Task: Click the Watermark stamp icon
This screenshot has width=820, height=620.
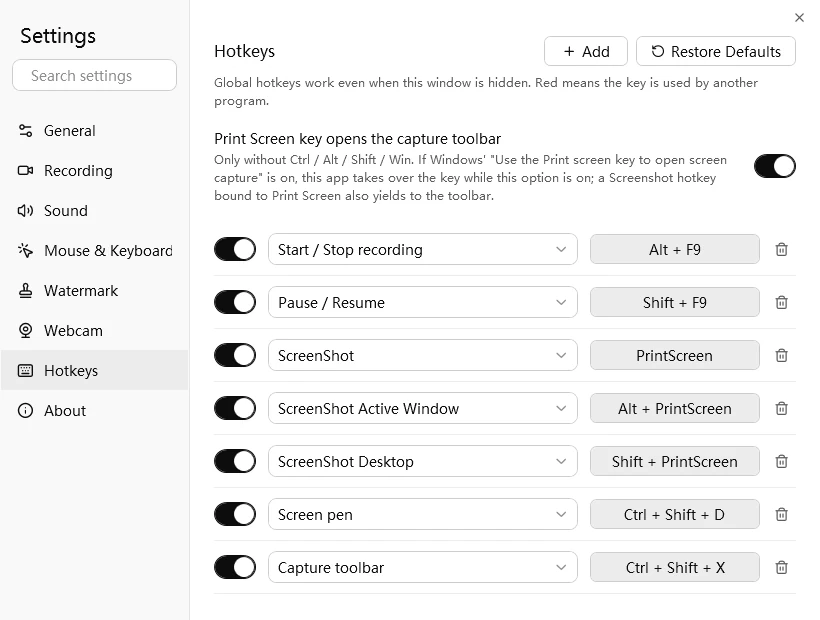Action: click(25, 290)
